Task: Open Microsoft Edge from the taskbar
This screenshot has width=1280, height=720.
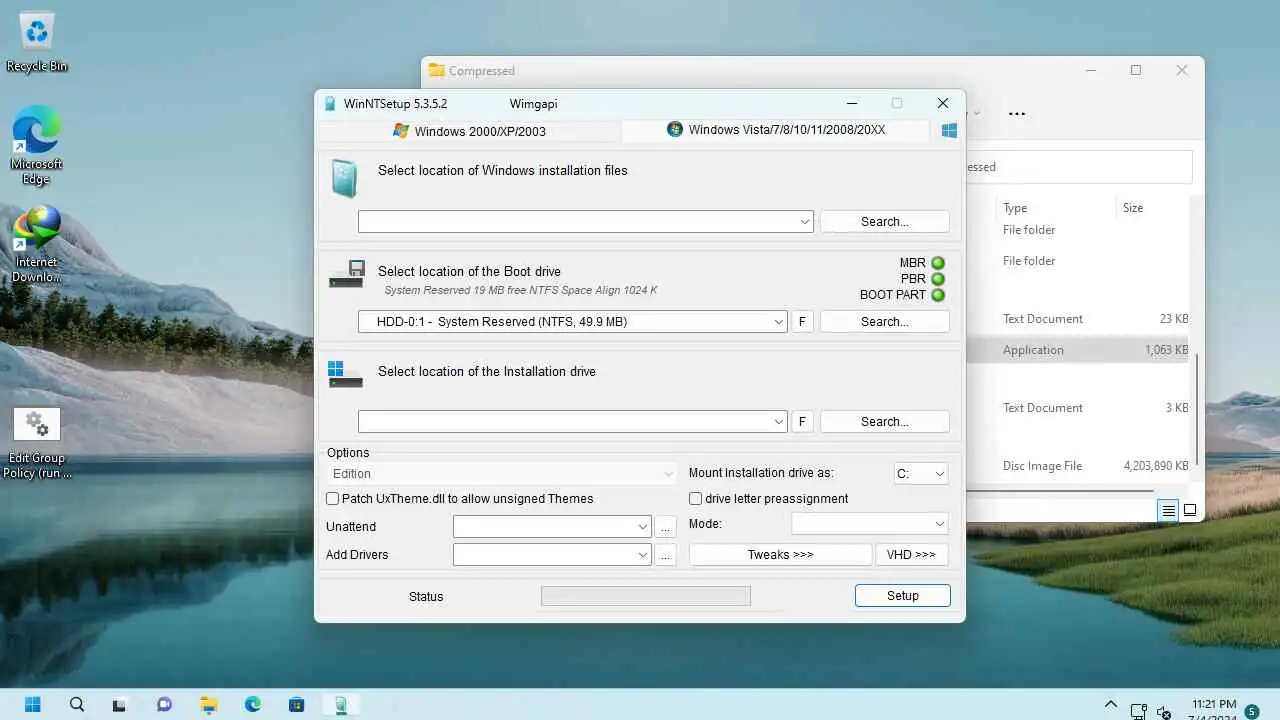Action: click(x=252, y=704)
